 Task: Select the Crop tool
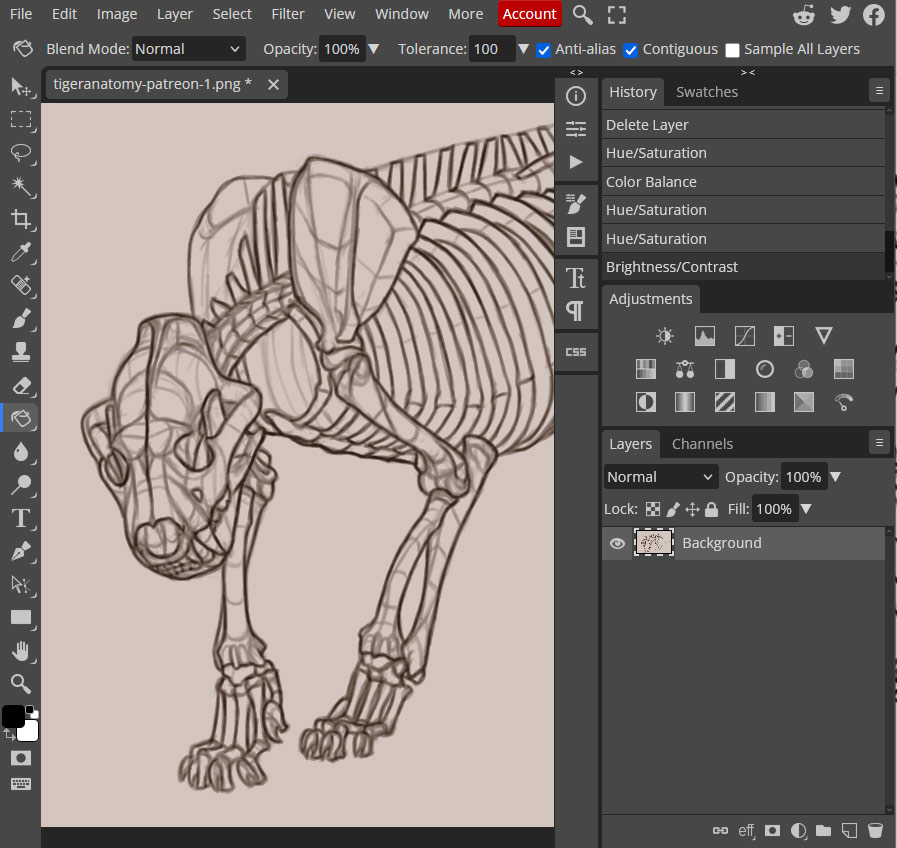[20, 219]
